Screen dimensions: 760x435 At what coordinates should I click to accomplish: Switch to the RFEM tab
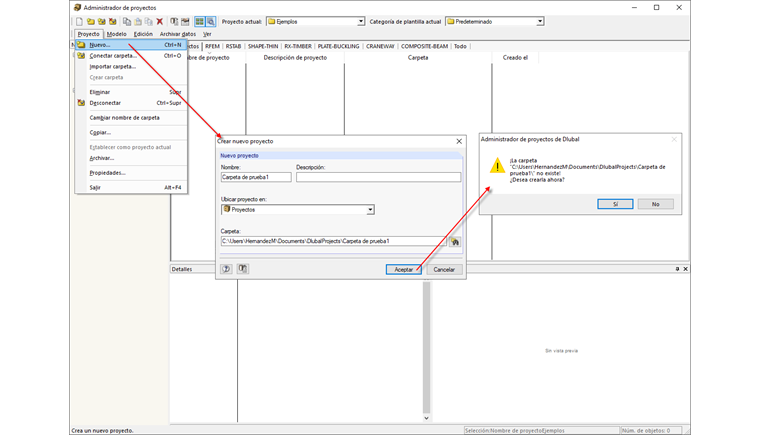point(212,46)
